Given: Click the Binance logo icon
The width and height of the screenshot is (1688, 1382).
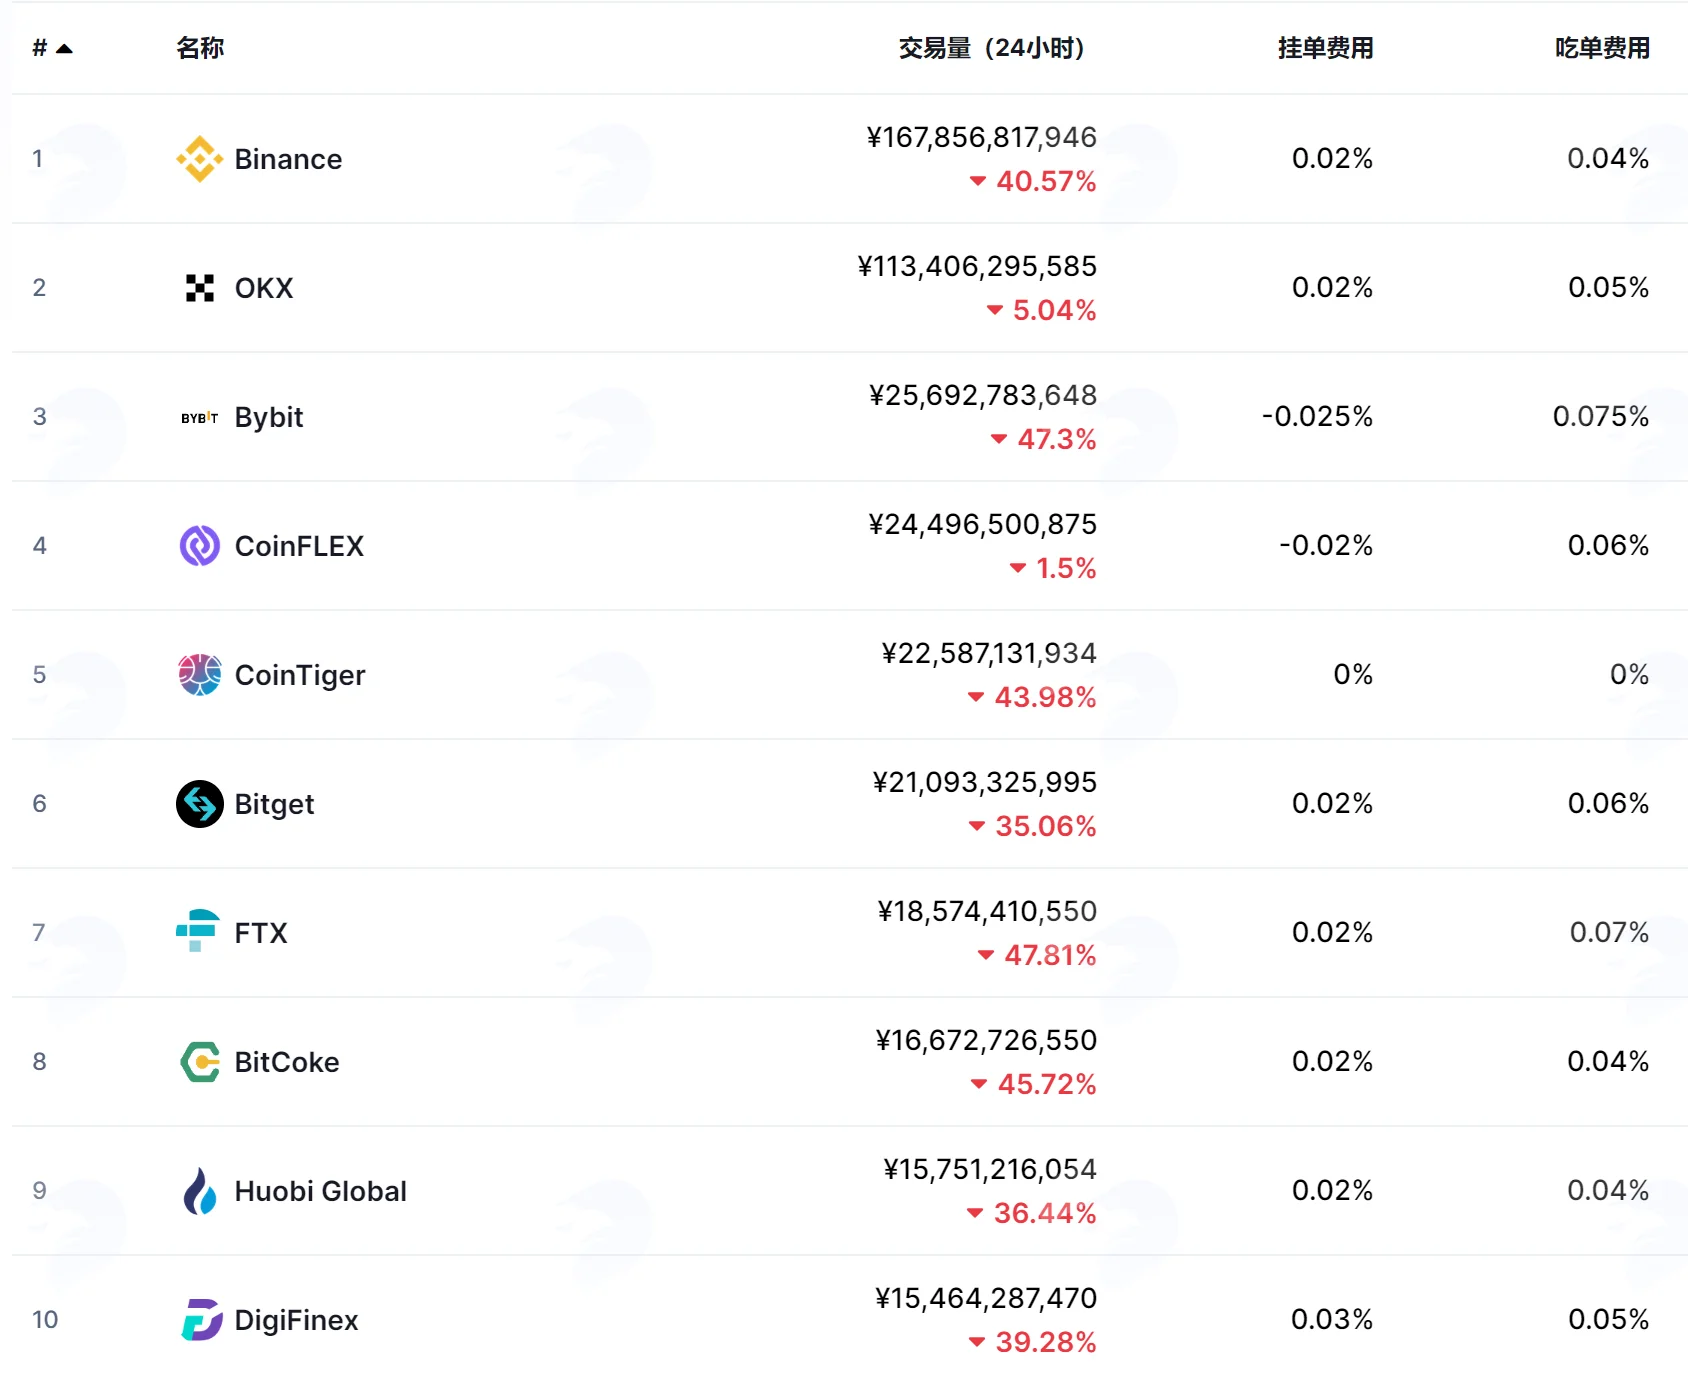Looking at the screenshot, I should coord(200,159).
